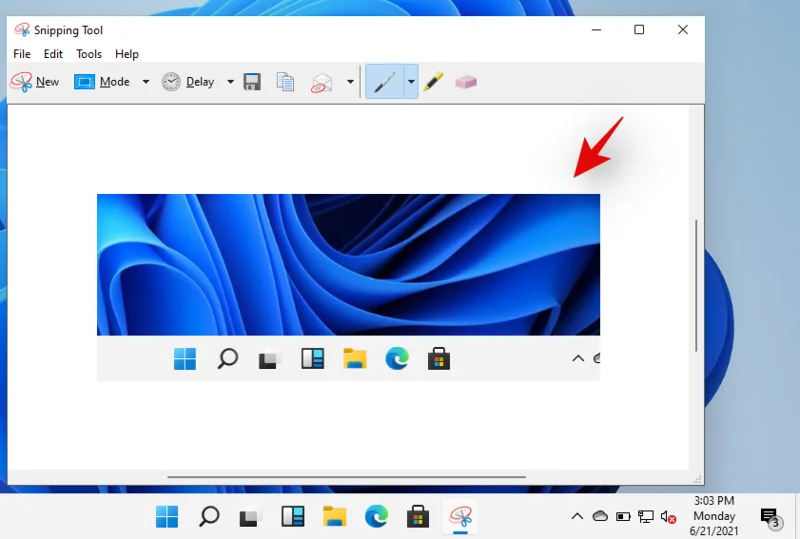
Task: Minimize the Snipping Tool window
Action: [x=596, y=30]
